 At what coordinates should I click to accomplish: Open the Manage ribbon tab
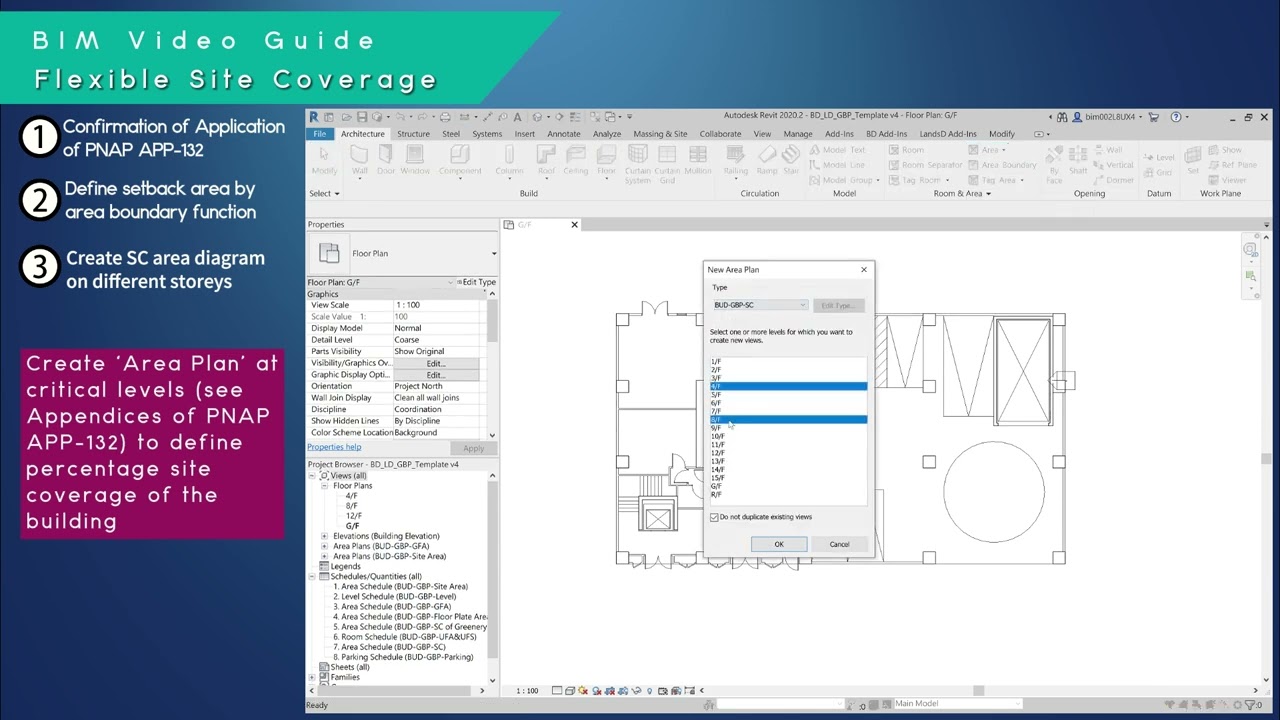[798, 134]
